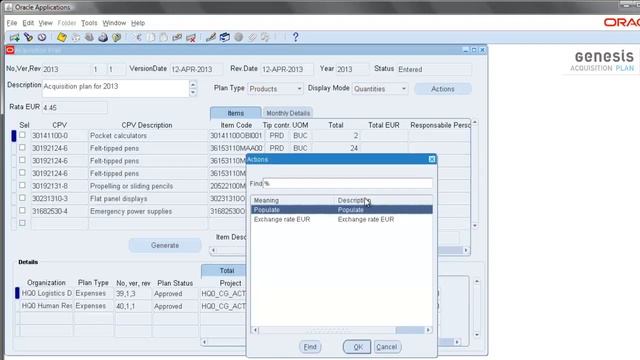
Task: Tick the checkbox on the empty last row
Action: [22, 223]
